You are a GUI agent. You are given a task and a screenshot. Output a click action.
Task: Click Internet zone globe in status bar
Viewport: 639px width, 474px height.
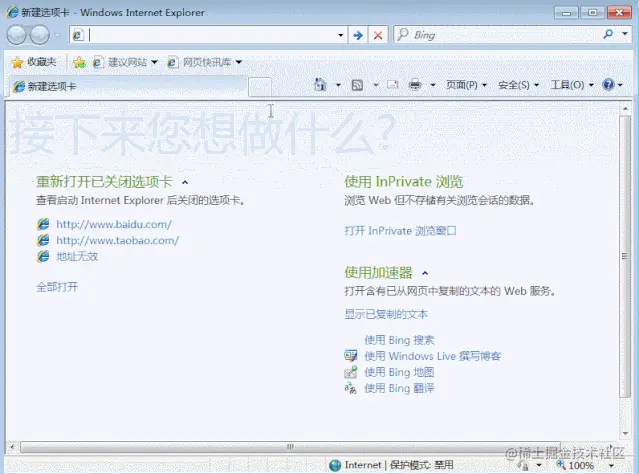[x=335, y=465]
